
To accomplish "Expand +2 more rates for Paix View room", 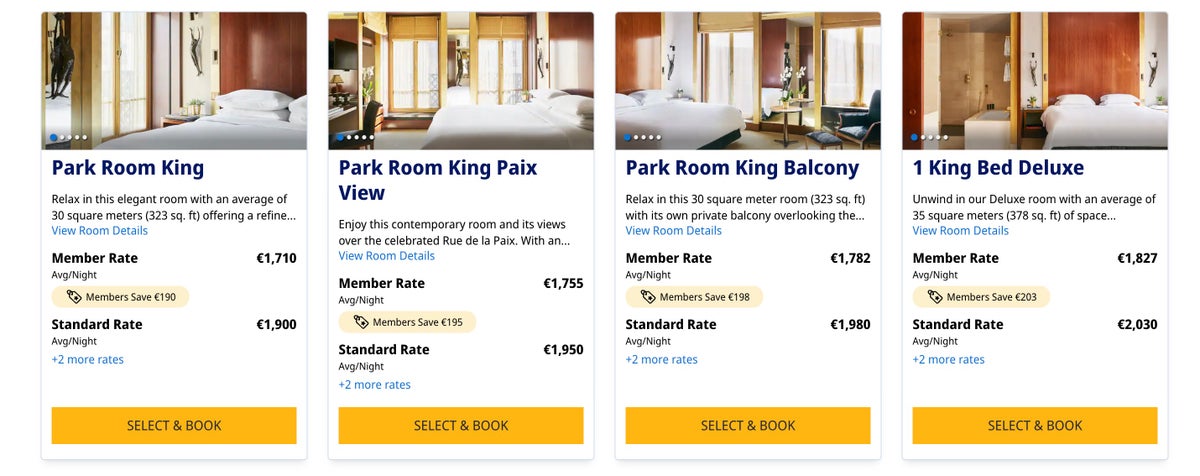I will coord(375,384).
